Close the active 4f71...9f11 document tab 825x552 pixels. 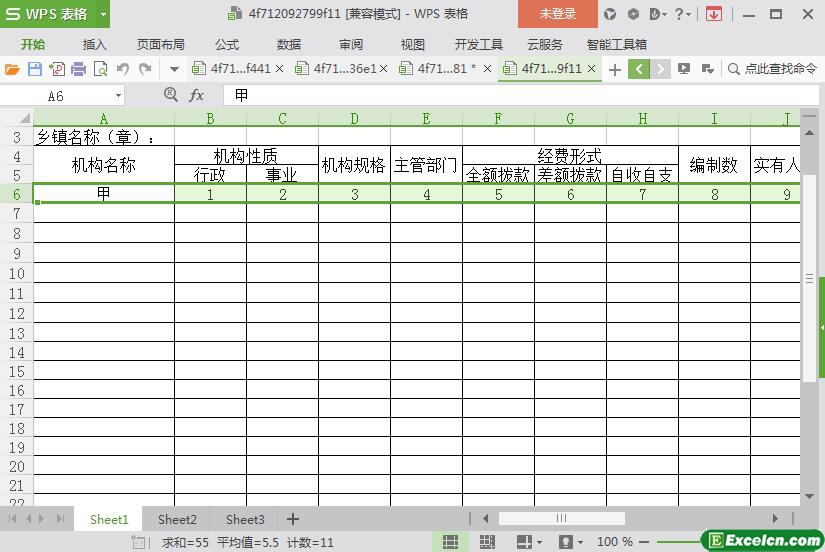(591, 68)
